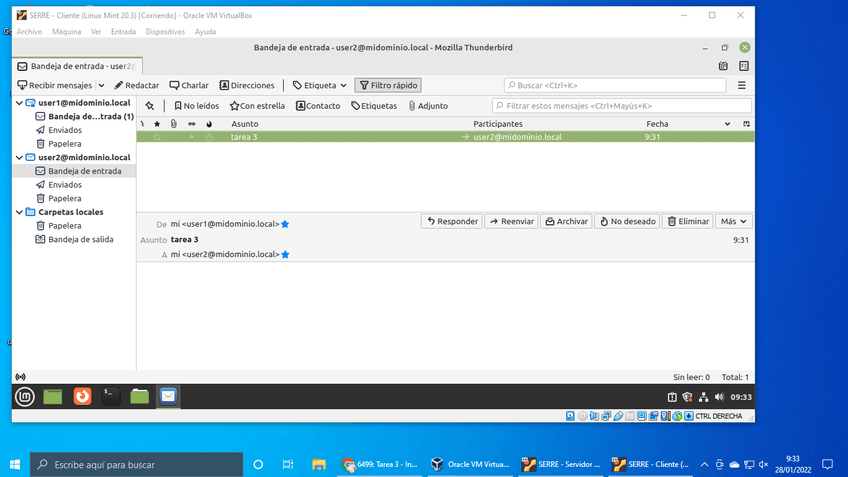Open the Más dropdown in message header

click(733, 221)
